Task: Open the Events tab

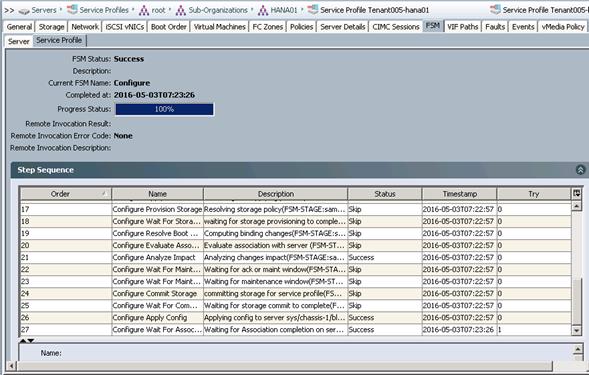Action: click(x=523, y=27)
